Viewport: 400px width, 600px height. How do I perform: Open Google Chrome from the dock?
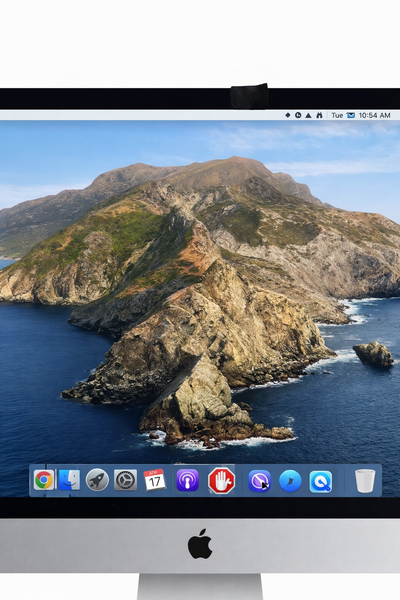(44, 480)
